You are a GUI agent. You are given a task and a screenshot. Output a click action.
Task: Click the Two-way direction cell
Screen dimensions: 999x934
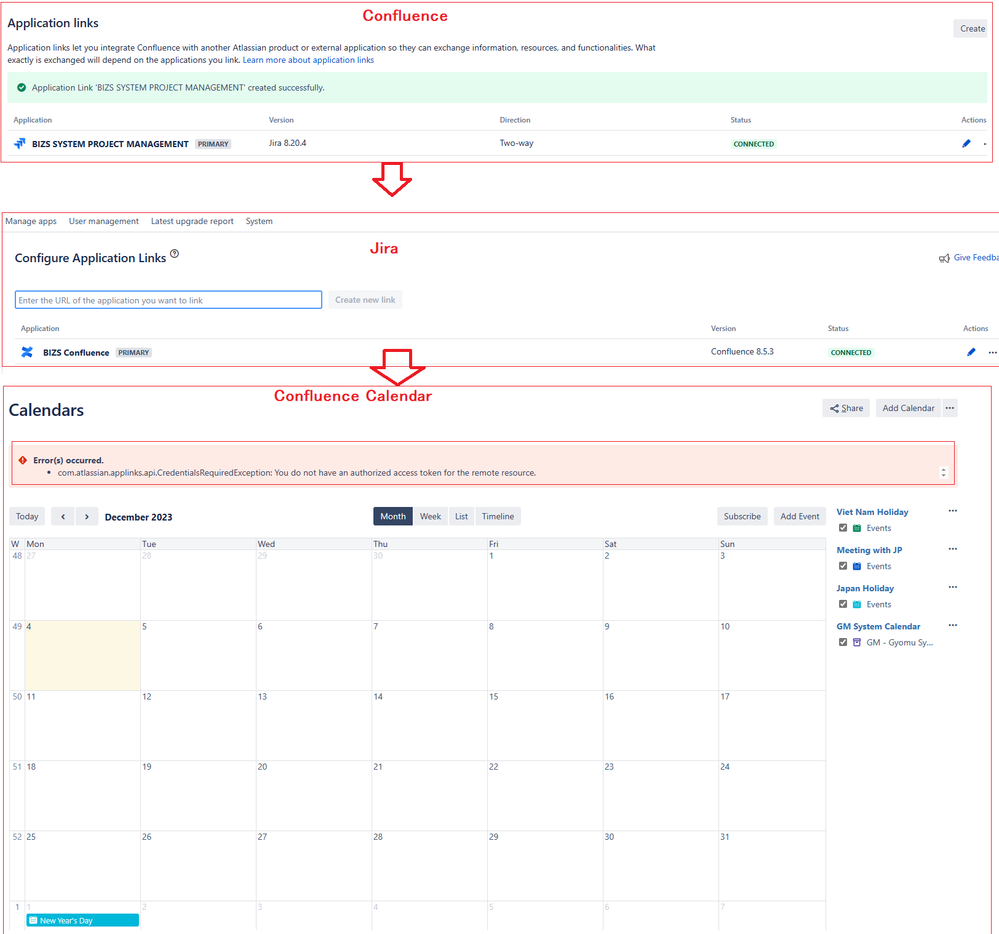(517, 143)
